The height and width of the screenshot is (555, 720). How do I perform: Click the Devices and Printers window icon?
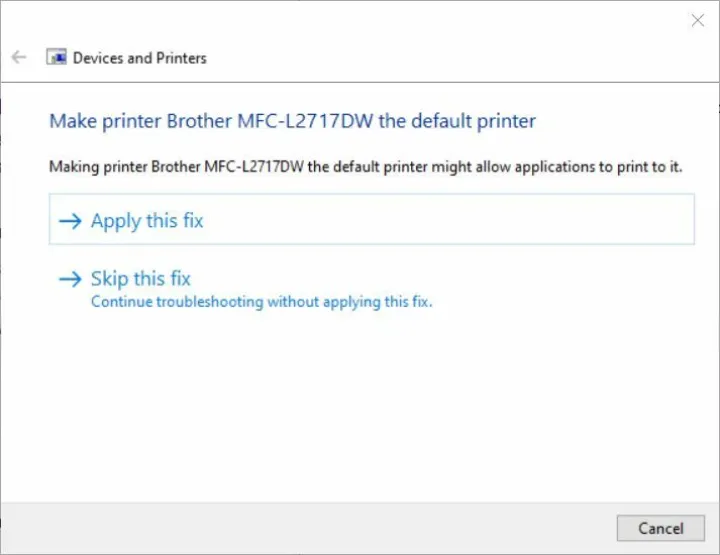point(57,58)
